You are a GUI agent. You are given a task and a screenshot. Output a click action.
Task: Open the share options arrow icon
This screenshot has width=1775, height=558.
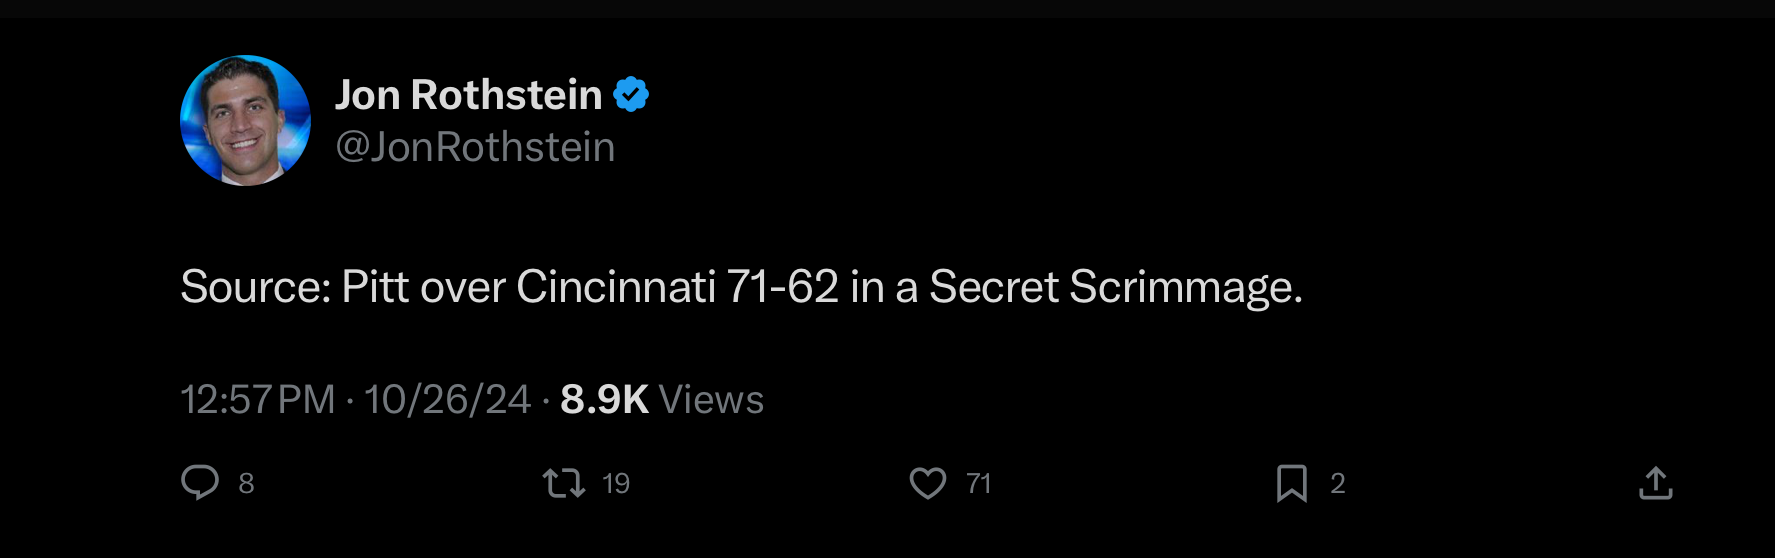tap(1656, 484)
